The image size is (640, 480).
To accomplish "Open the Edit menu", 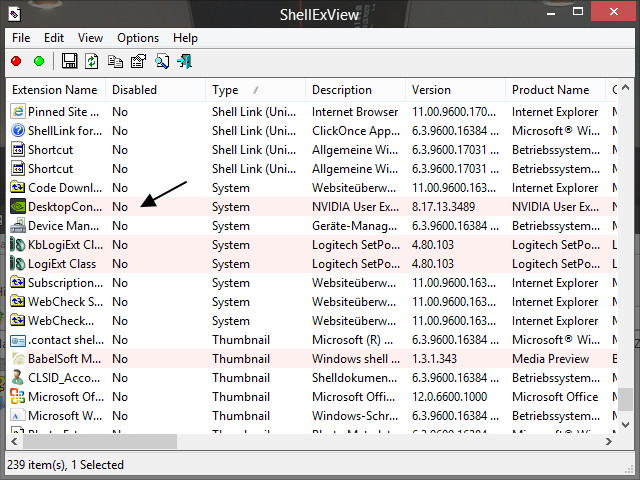I will pyautogui.click(x=54, y=38).
